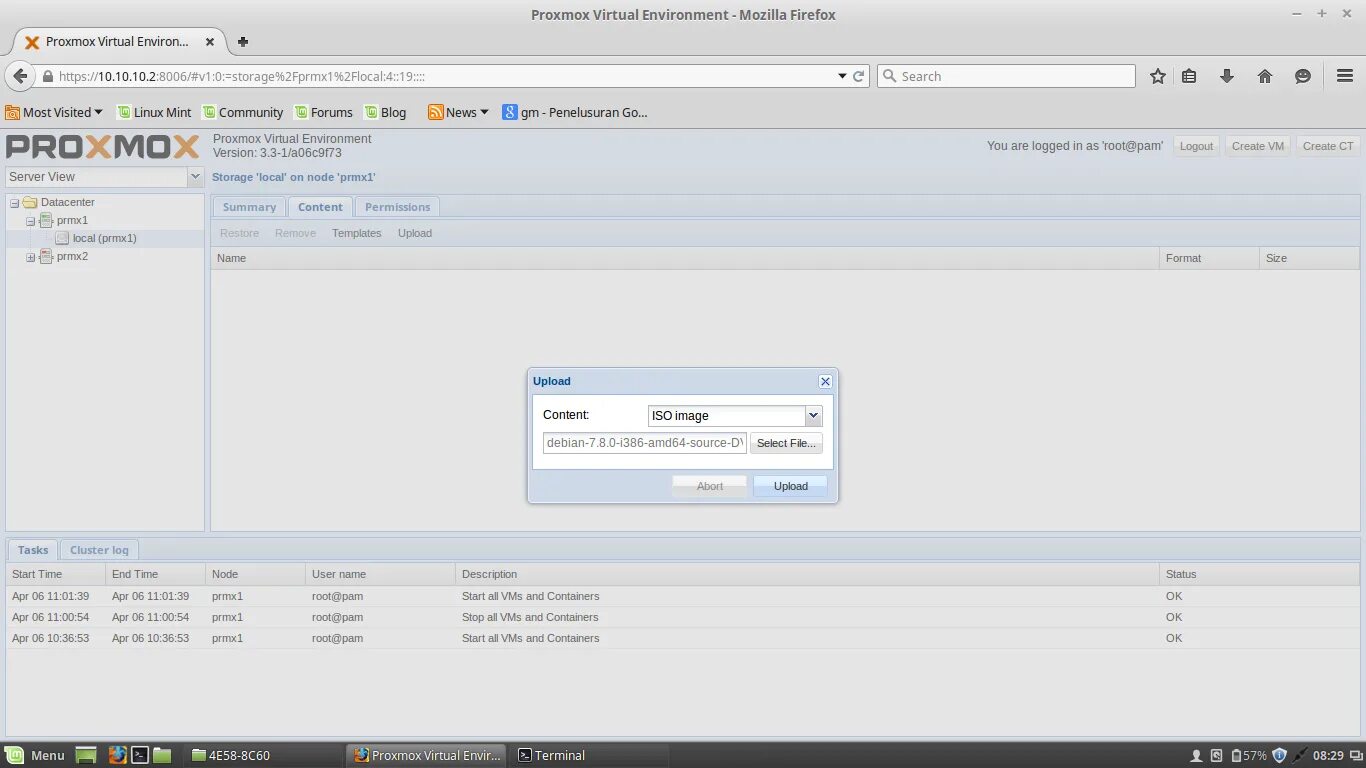Screen dimensions: 1366x768
Task: Open the bookmarks list icon in Firefox toolbar
Action: 1189,76
